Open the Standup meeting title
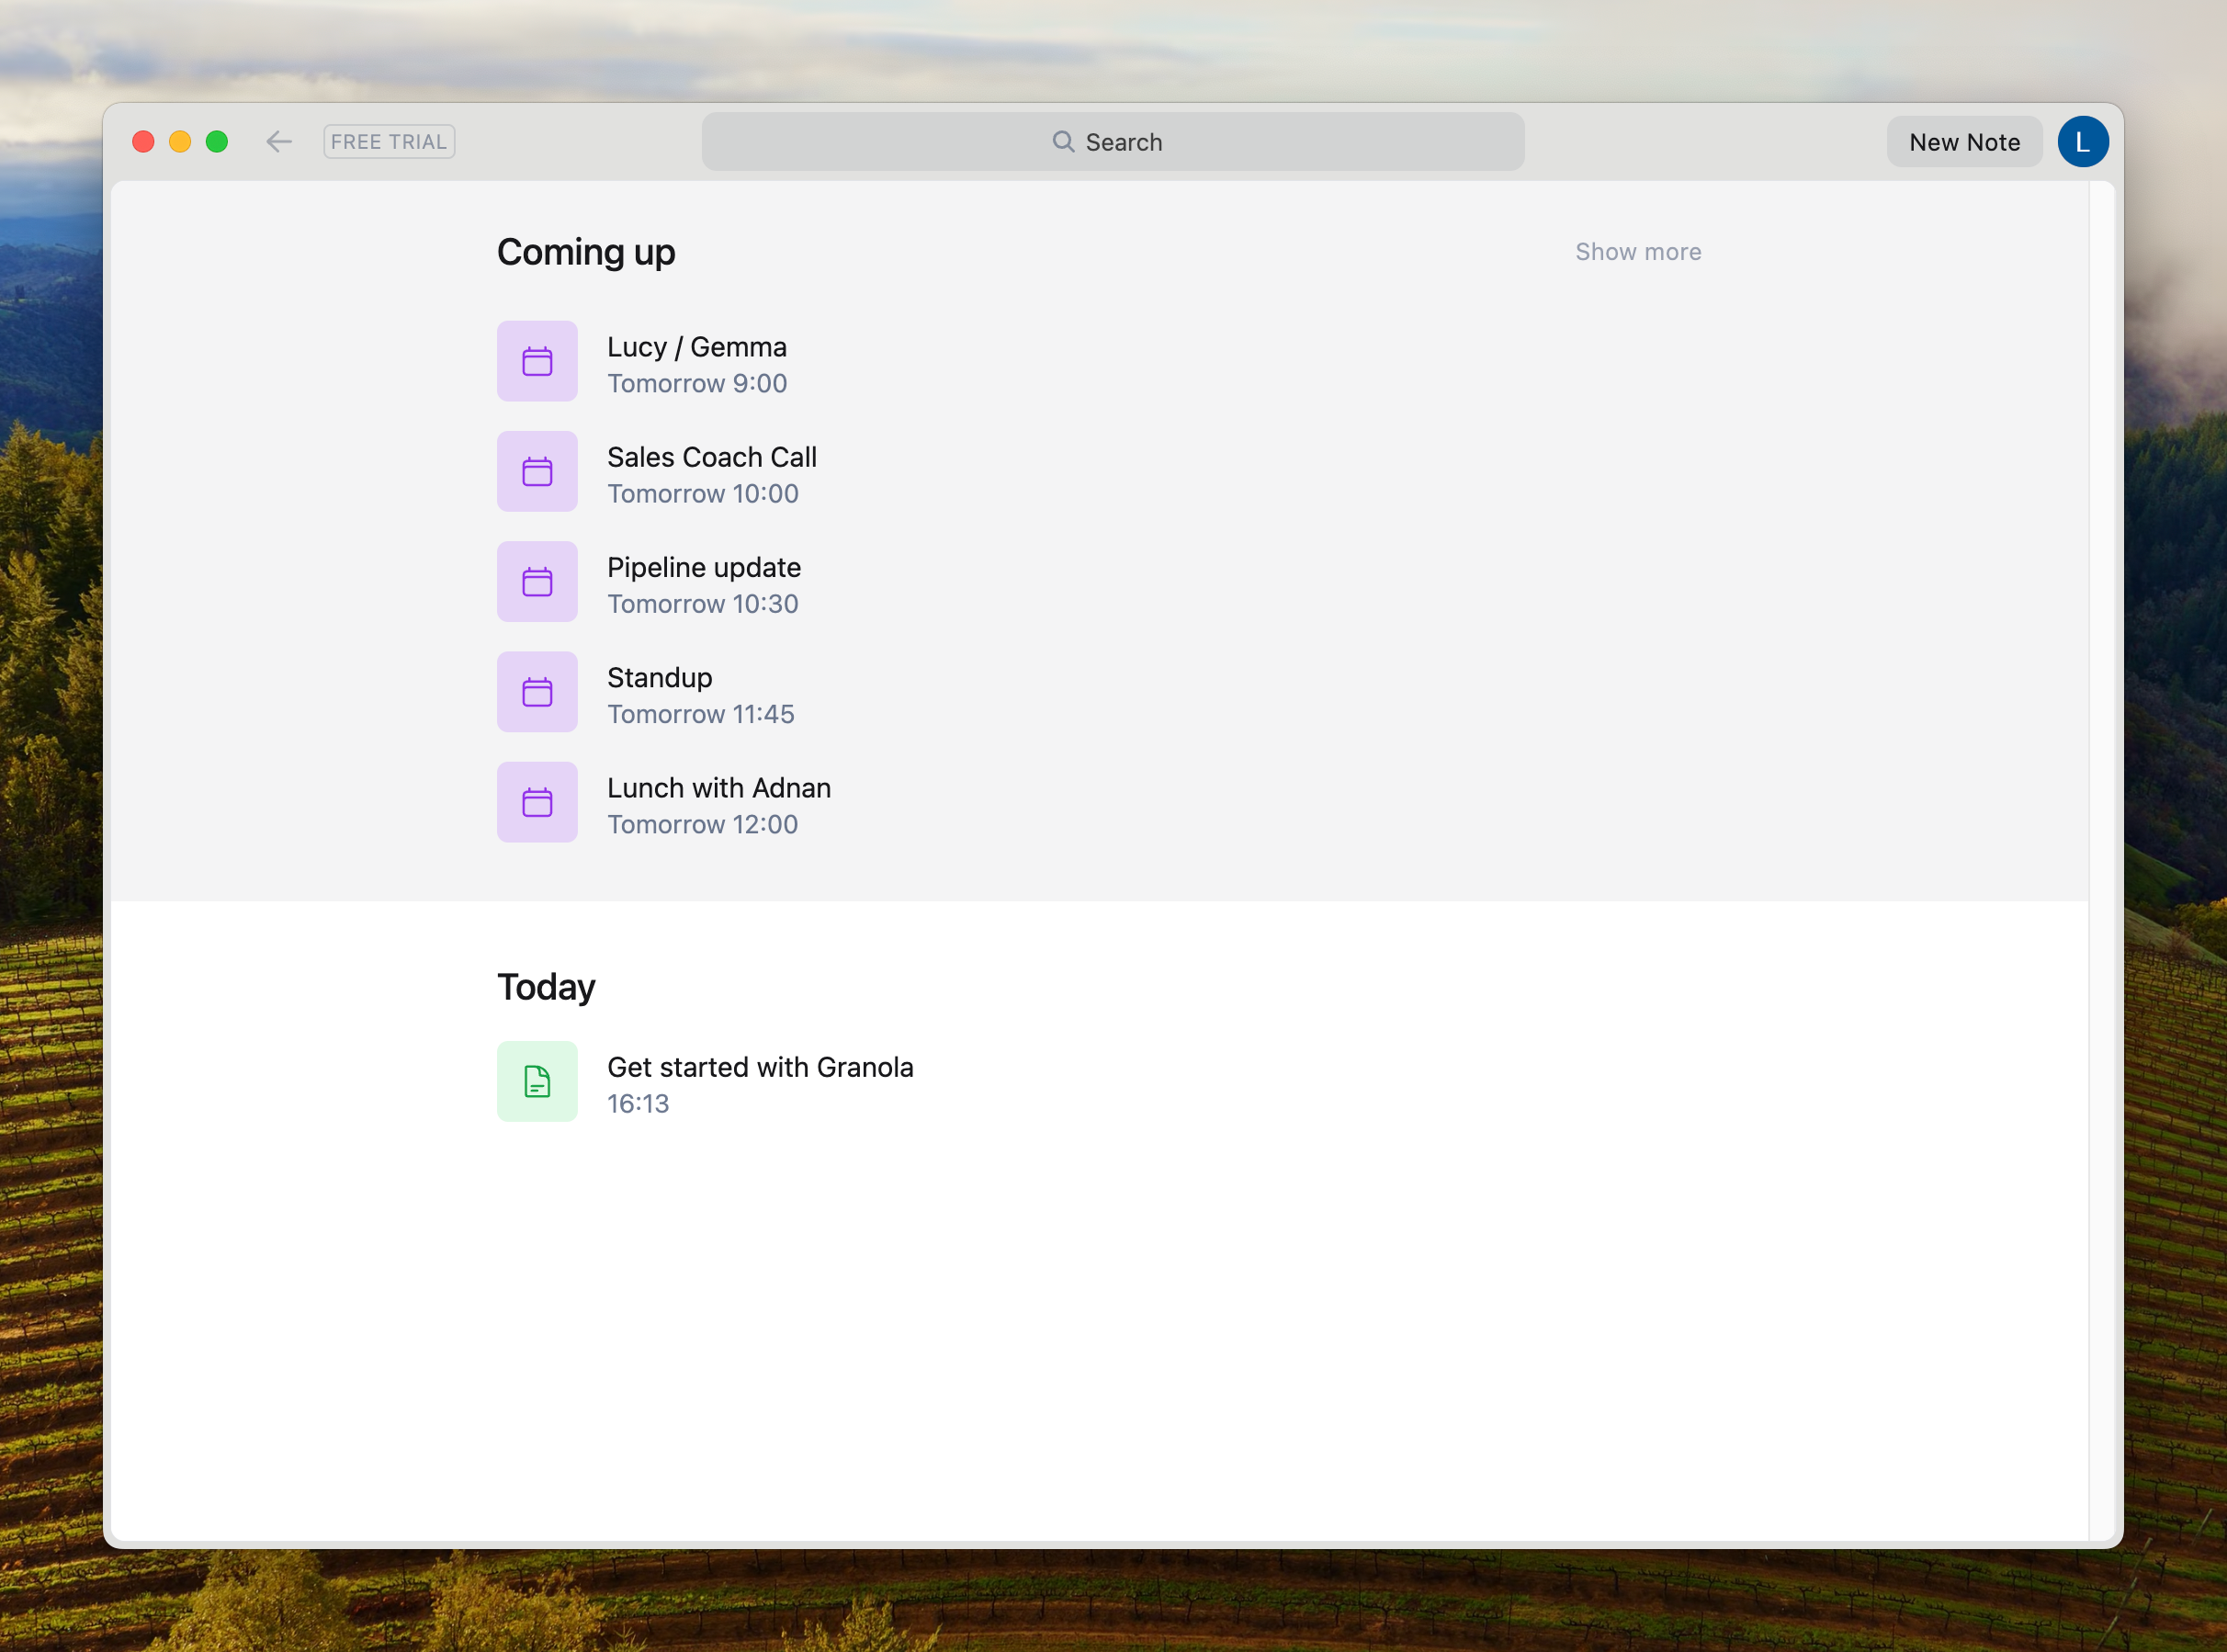Viewport: 2227px width, 1652px height. point(660,678)
